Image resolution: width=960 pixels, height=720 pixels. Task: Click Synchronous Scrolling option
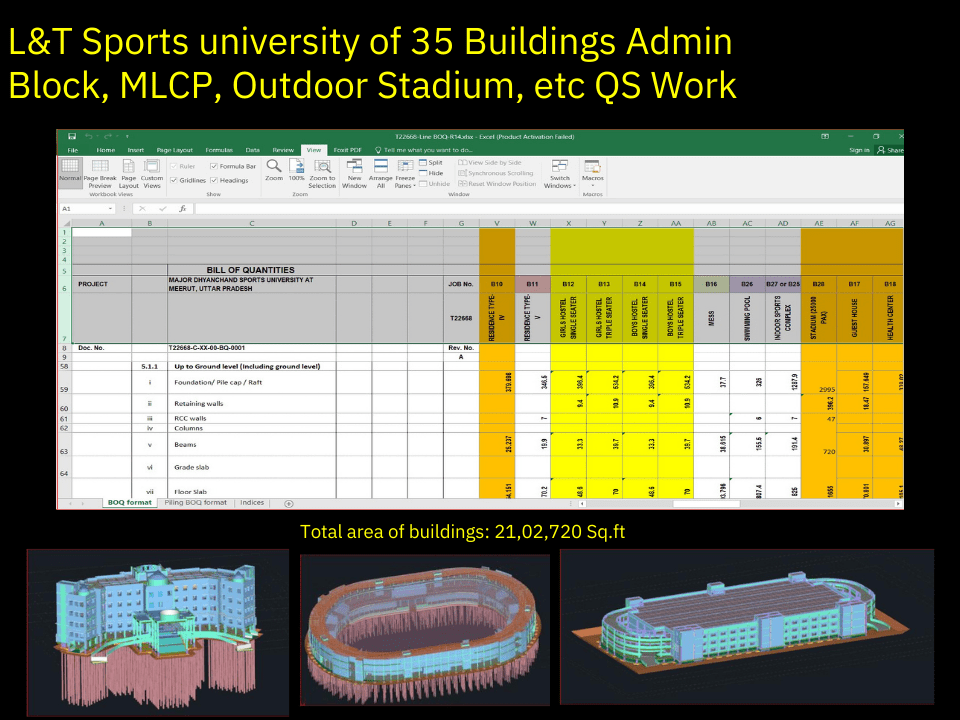pyautogui.click(x=496, y=173)
